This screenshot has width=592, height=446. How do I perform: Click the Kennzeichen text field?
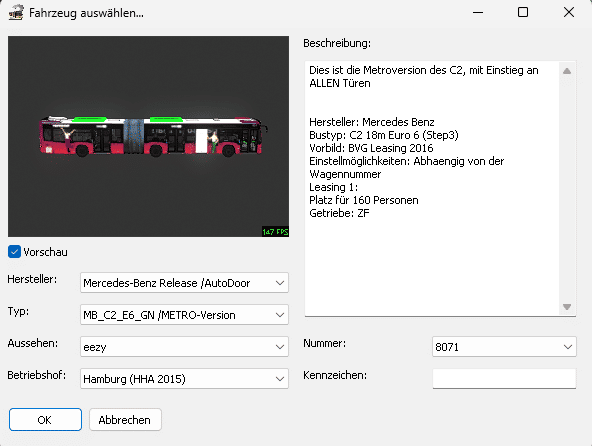click(x=504, y=378)
